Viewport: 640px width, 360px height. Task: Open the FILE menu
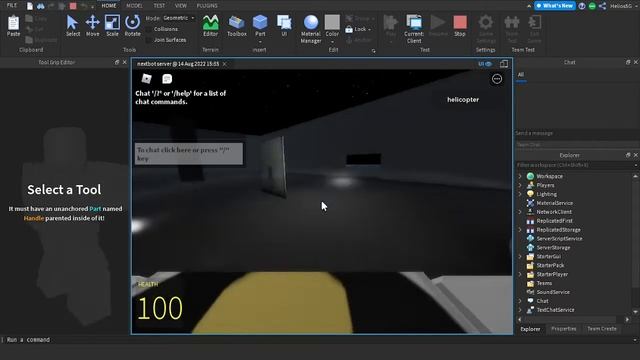coord(12,6)
